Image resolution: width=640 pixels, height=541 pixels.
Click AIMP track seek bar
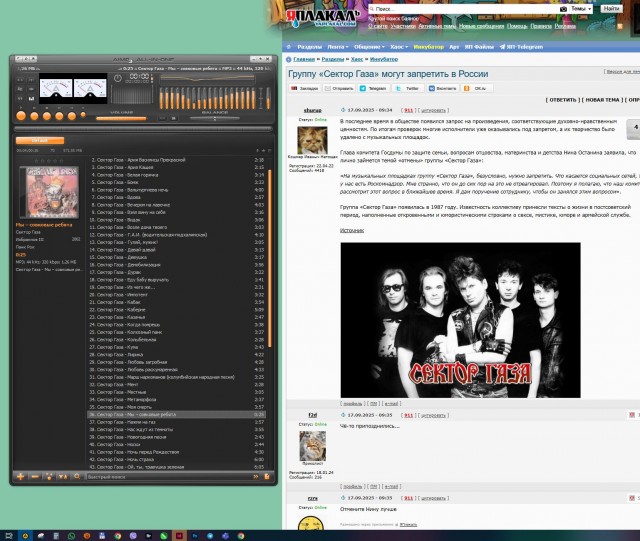pyautogui.click(x=143, y=129)
